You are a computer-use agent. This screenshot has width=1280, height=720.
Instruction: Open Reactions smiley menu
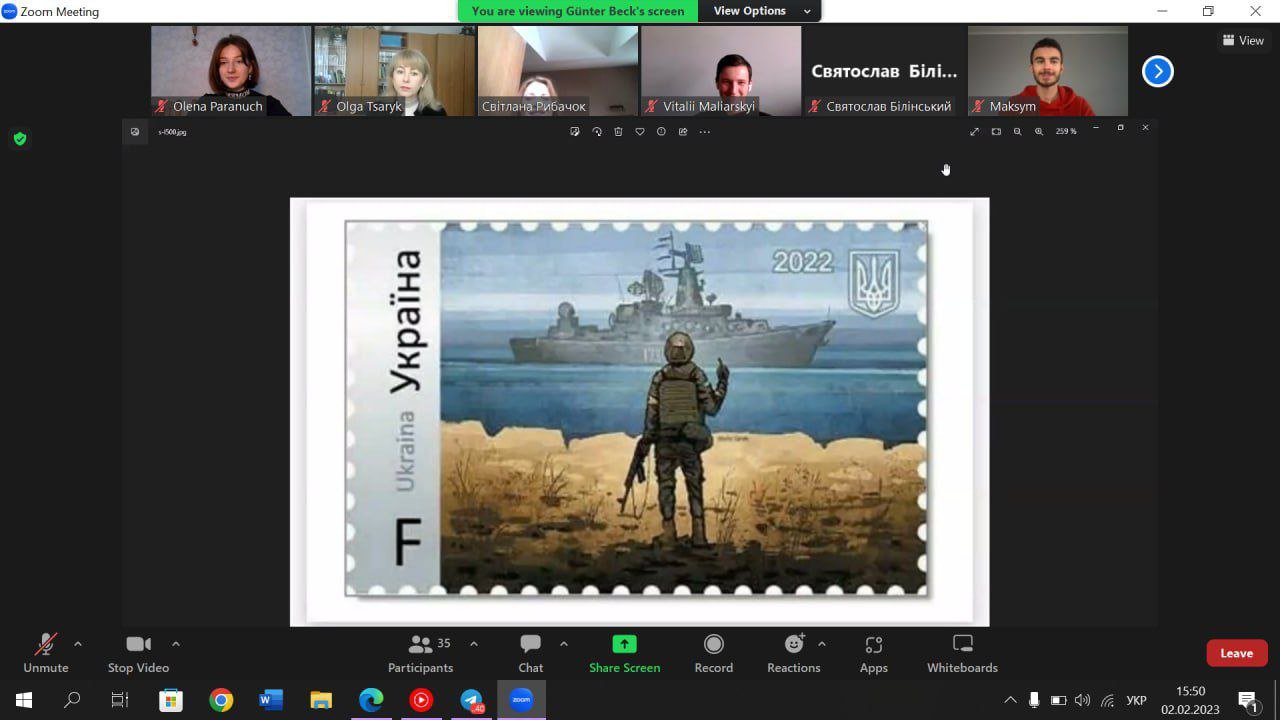click(x=794, y=654)
